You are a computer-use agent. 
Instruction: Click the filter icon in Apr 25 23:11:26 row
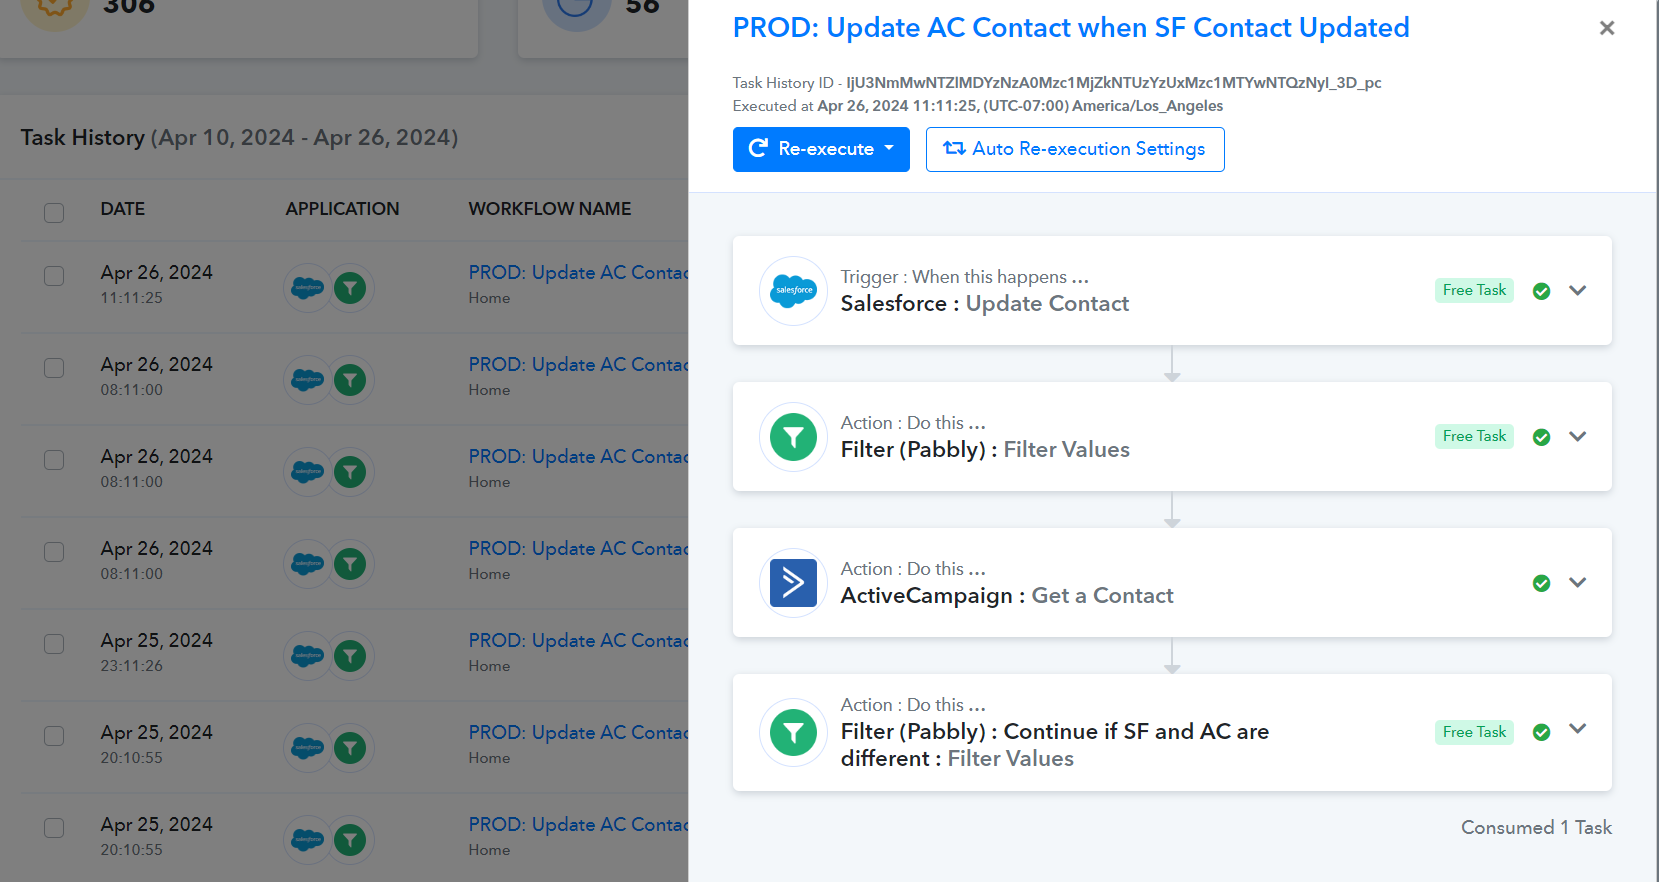click(350, 656)
